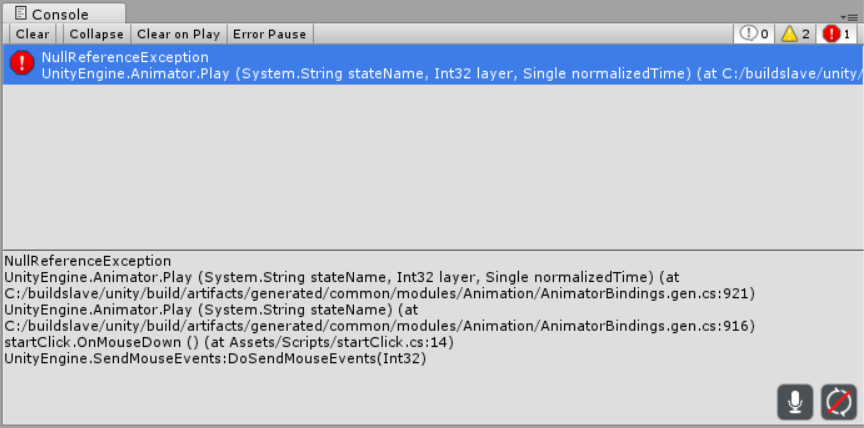The width and height of the screenshot is (864, 428).
Task: Click the Clear button in console toolbar
Action: (33, 34)
